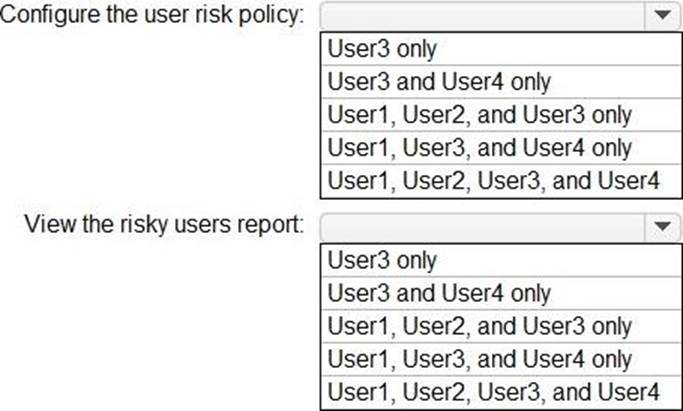The height and width of the screenshot is (411, 683).
Task: Pick the last option in the risky users report list
Action: tap(494, 391)
